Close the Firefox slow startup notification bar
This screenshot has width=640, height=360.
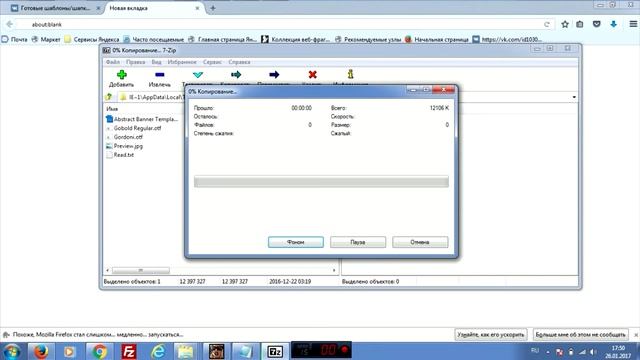636,335
